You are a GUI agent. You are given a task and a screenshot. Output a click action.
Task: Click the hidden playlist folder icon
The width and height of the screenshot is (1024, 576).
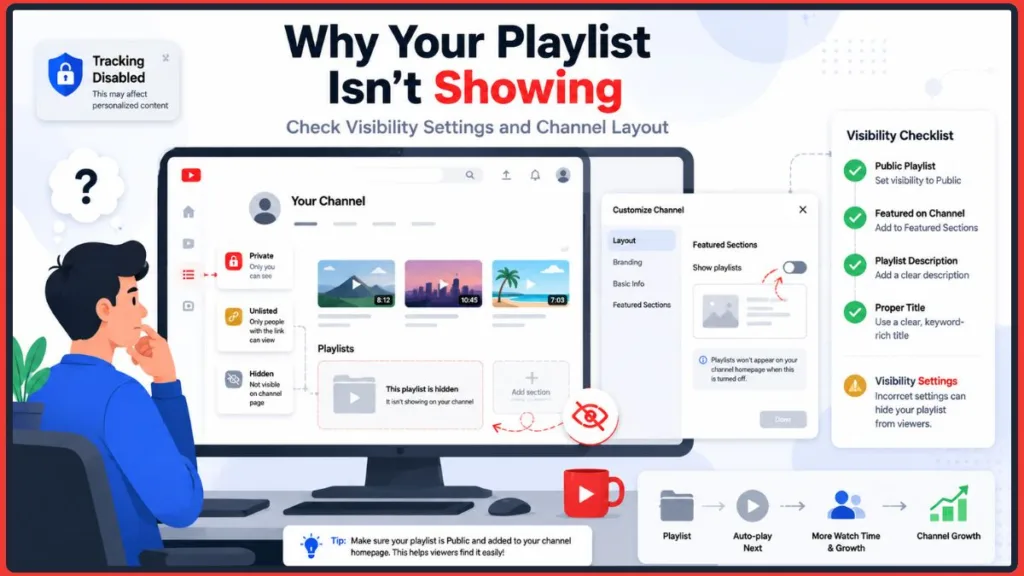coord(354,394)
